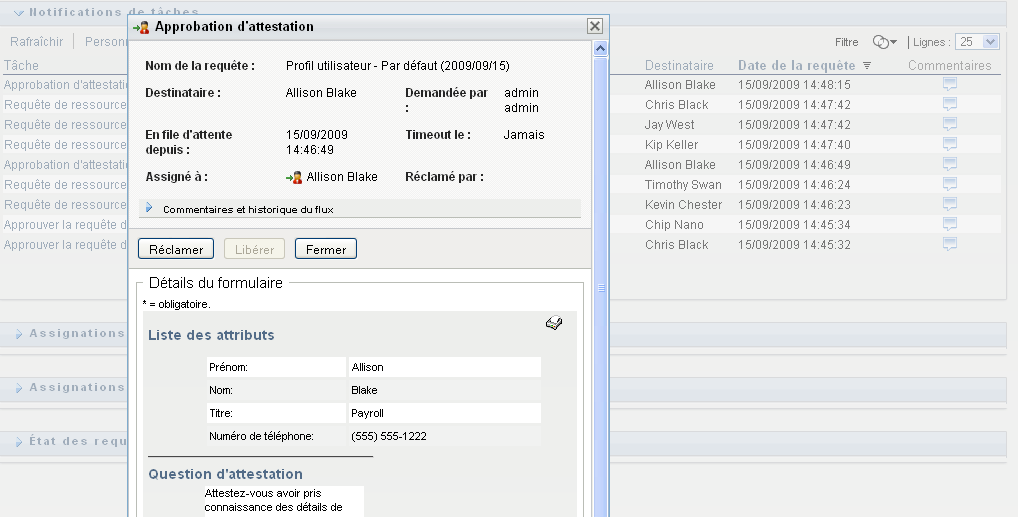Sort by the Tâche column header
1018x517 pixels.
[x=21, y=66]
